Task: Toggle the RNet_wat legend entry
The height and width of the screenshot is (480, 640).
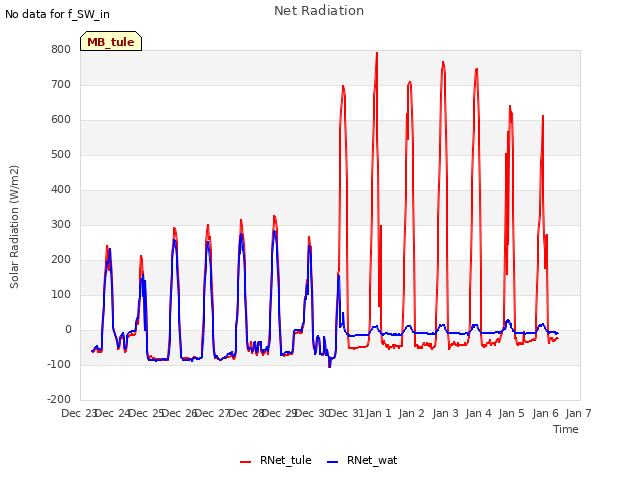Action: [x=362, y=460]
